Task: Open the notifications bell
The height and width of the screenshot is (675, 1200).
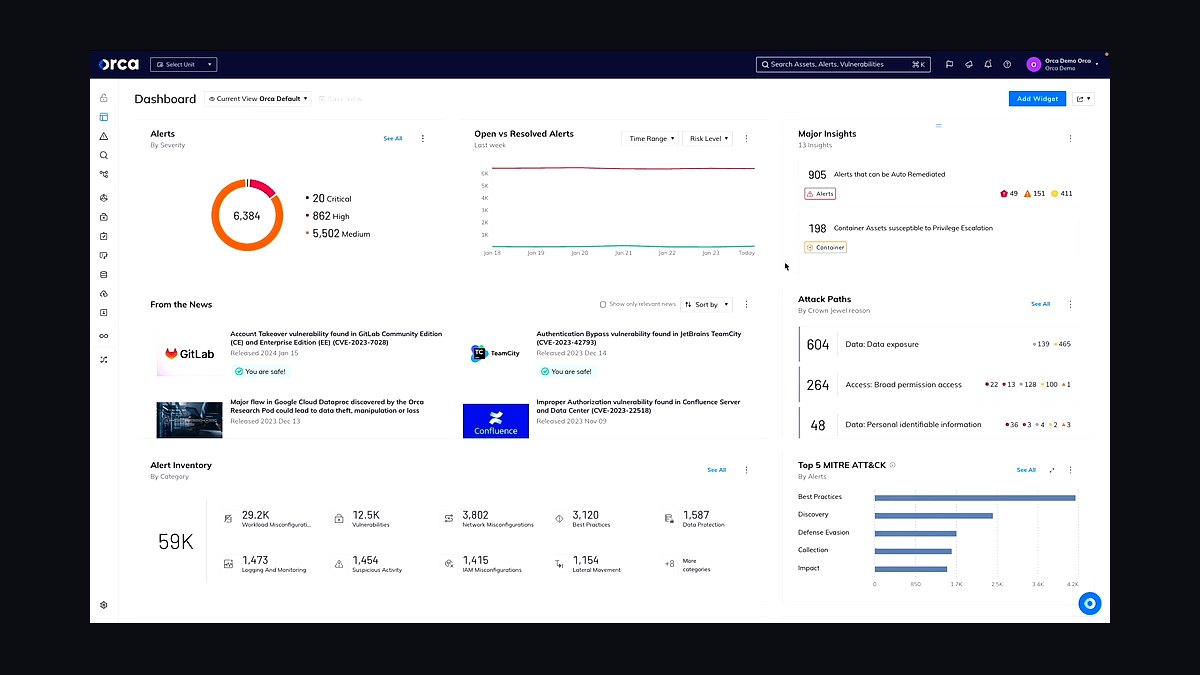Action: 988,64
